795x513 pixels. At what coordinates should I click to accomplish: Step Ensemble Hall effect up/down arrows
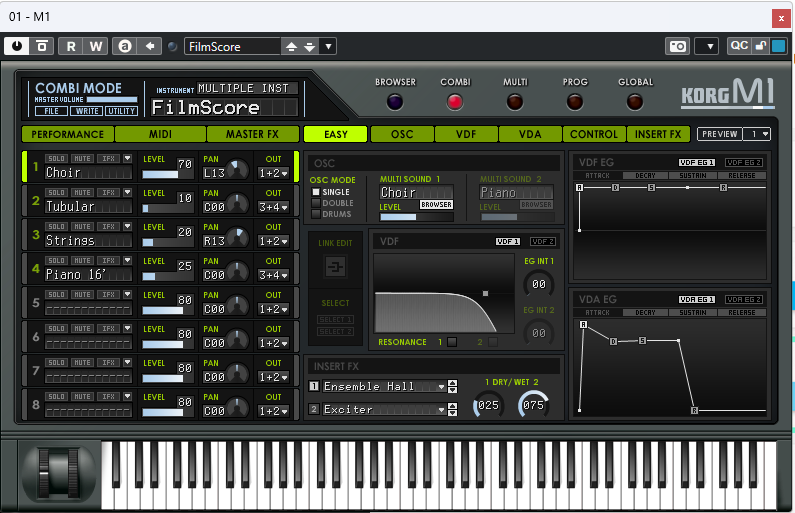click(452, 387)
